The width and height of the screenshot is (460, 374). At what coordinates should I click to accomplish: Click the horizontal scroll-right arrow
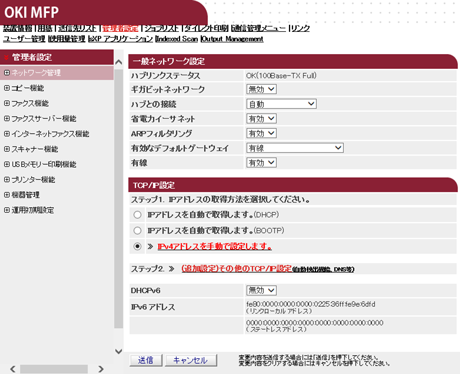click(x=101, y=369)
